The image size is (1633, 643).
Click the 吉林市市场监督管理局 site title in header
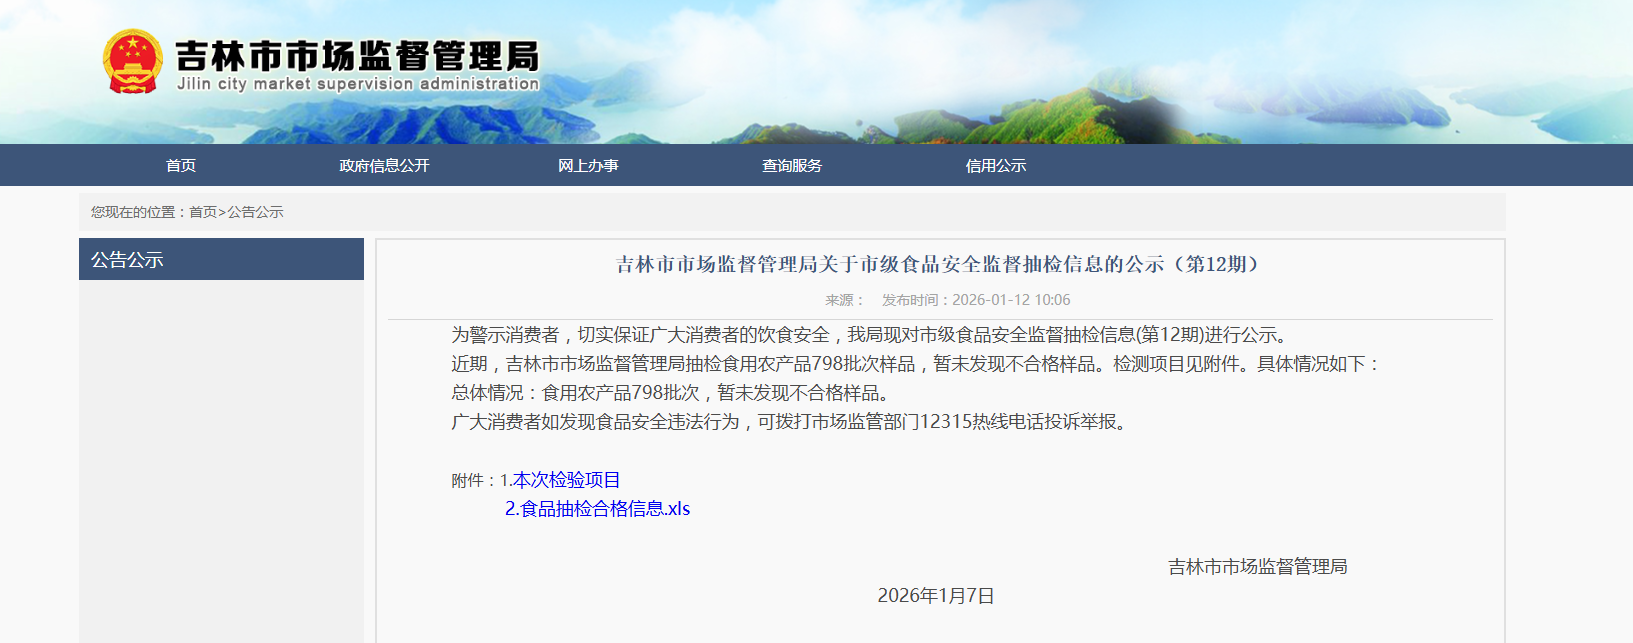pos(357,55)
